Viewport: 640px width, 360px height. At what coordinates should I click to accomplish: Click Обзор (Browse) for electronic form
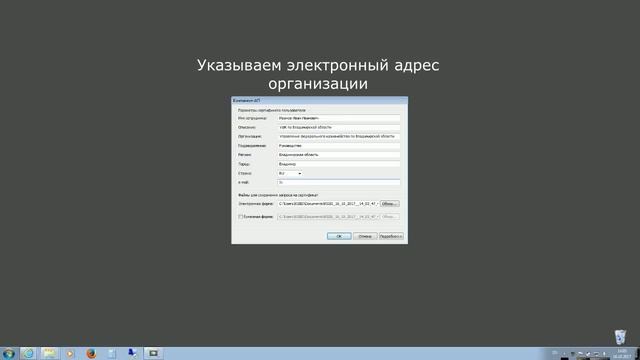pos(390,203)
